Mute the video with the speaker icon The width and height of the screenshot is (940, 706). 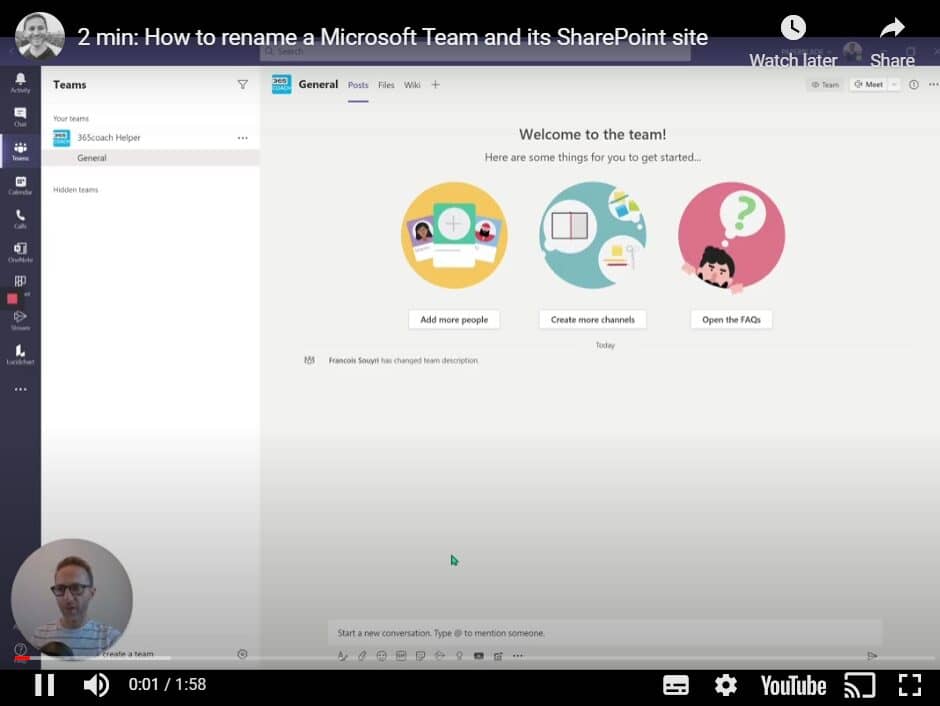96,685
